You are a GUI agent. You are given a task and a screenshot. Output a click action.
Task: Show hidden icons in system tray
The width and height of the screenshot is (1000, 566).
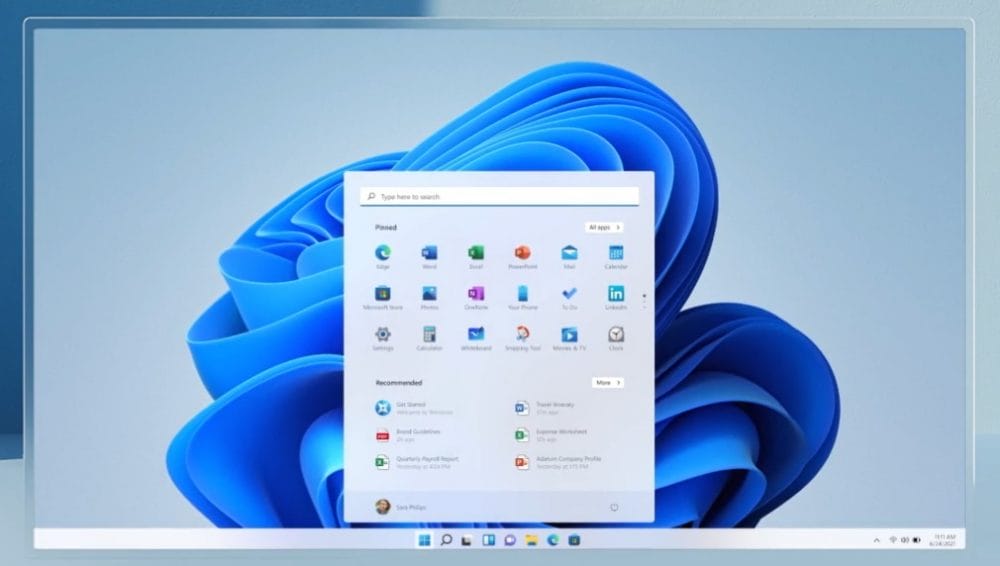pos(876,540)
